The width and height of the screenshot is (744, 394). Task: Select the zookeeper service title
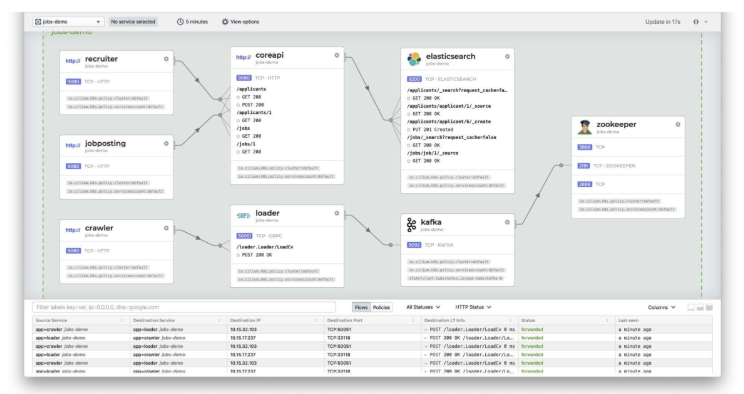(616, 124)
